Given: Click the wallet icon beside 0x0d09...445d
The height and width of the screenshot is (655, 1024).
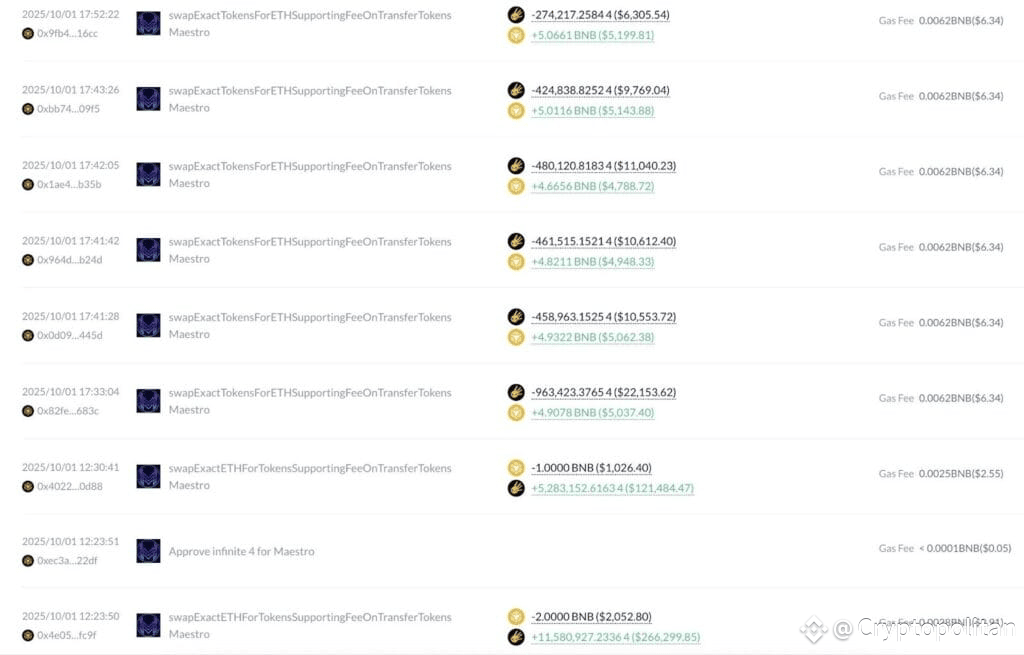Looking at the screenshot, I should 27,336.
